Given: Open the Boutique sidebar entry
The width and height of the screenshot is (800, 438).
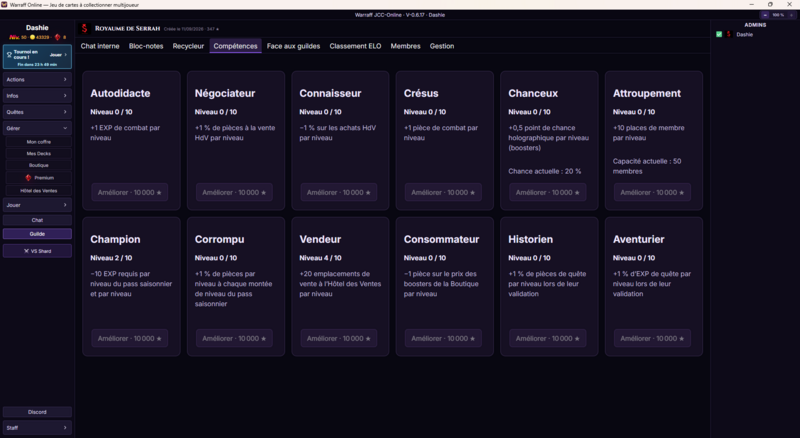Looking at the screenshot, I should [39, 165].
